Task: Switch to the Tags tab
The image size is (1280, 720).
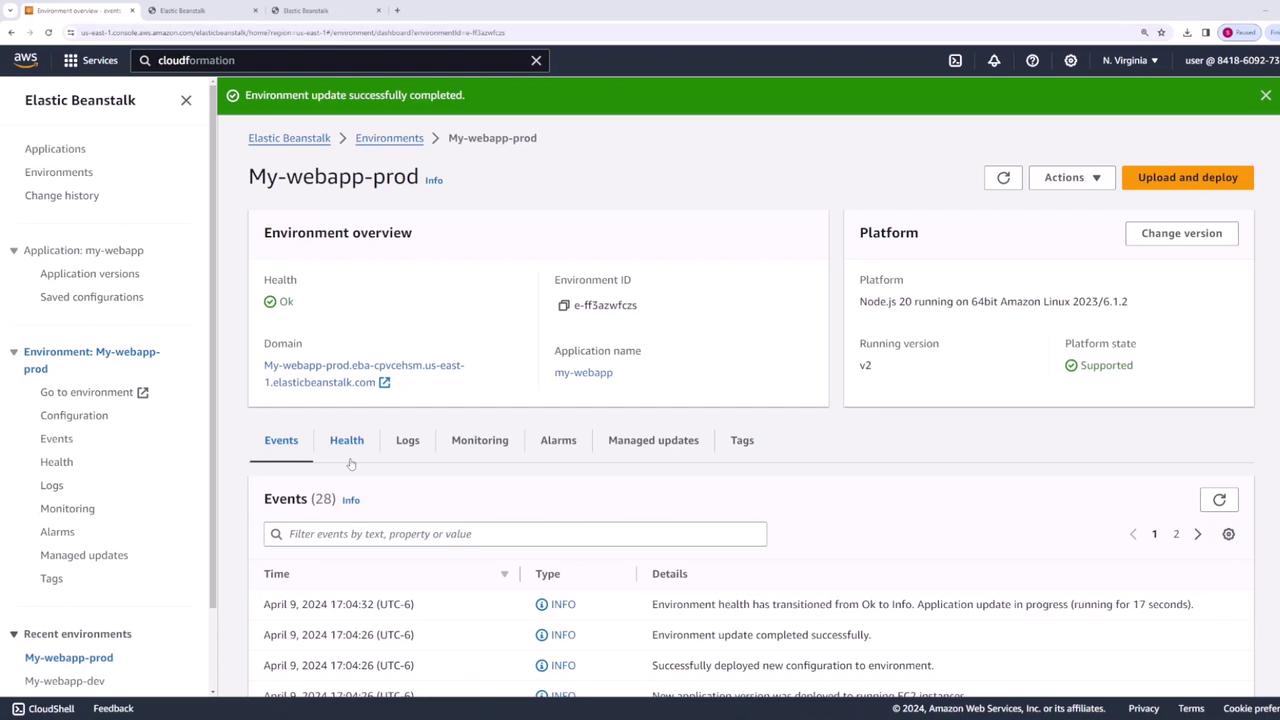Action: [x=742, y=440]
